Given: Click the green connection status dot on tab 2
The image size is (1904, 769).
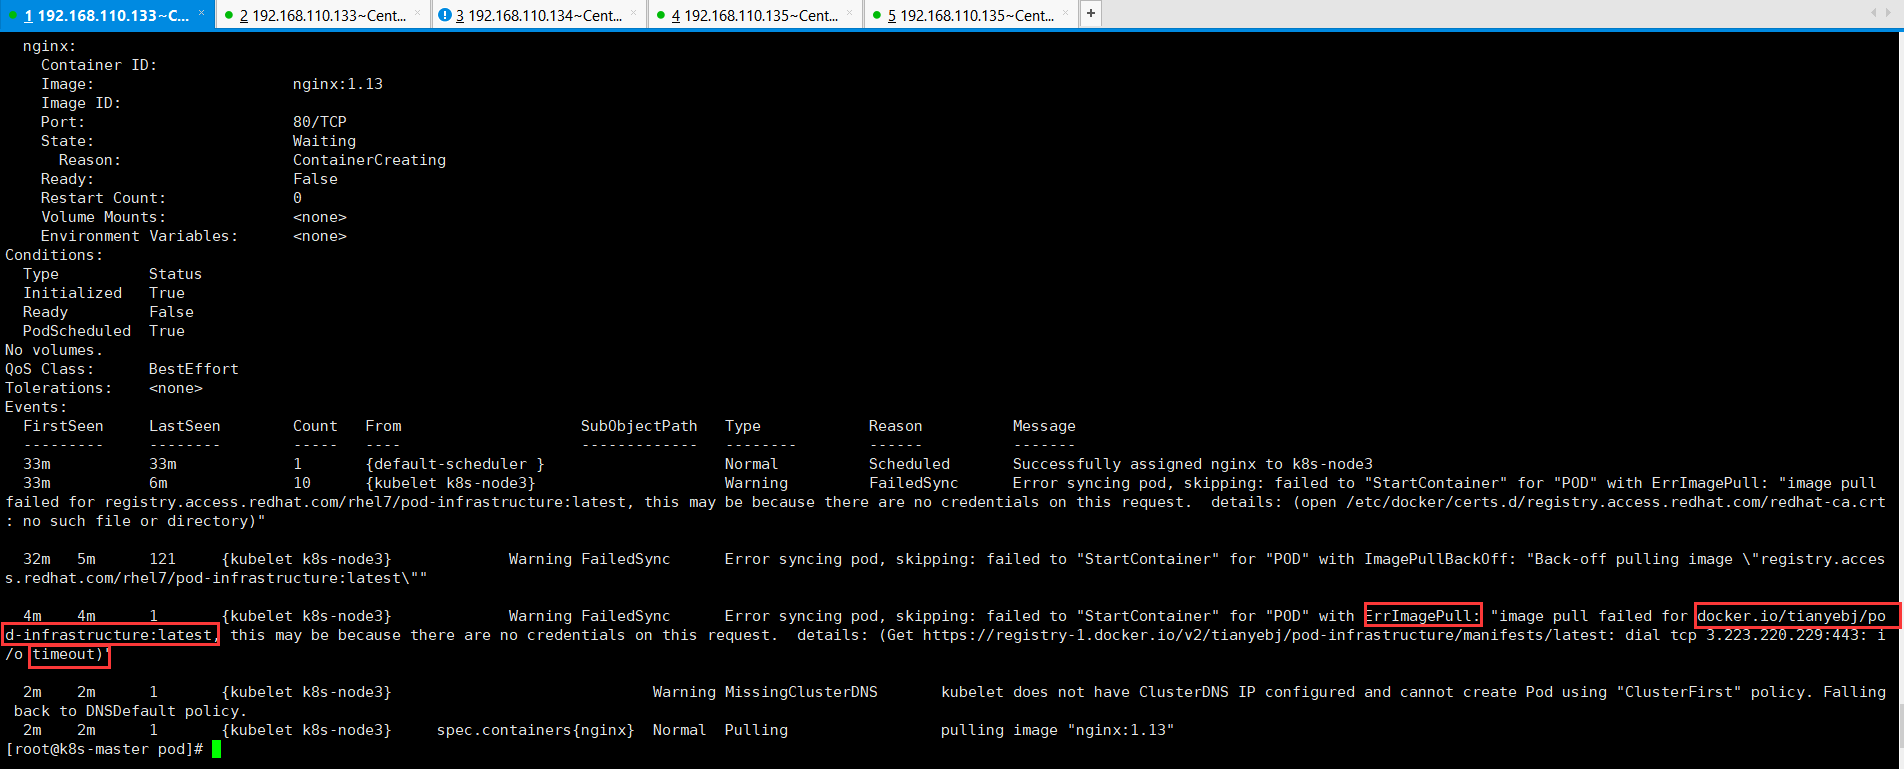Looking at the screenshot, I should [x=229, y=16].
